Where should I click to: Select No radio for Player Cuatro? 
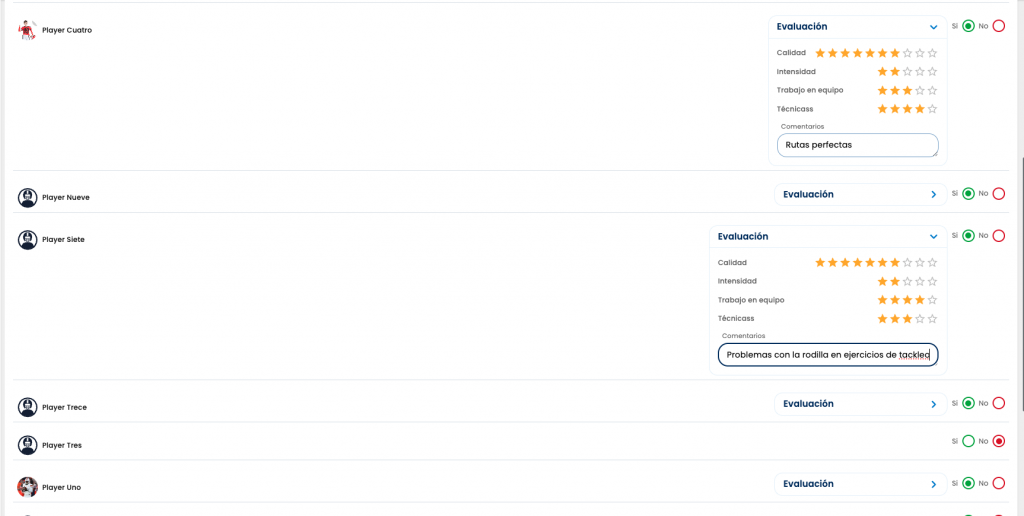pyautogui.click(x=998, y=26)
